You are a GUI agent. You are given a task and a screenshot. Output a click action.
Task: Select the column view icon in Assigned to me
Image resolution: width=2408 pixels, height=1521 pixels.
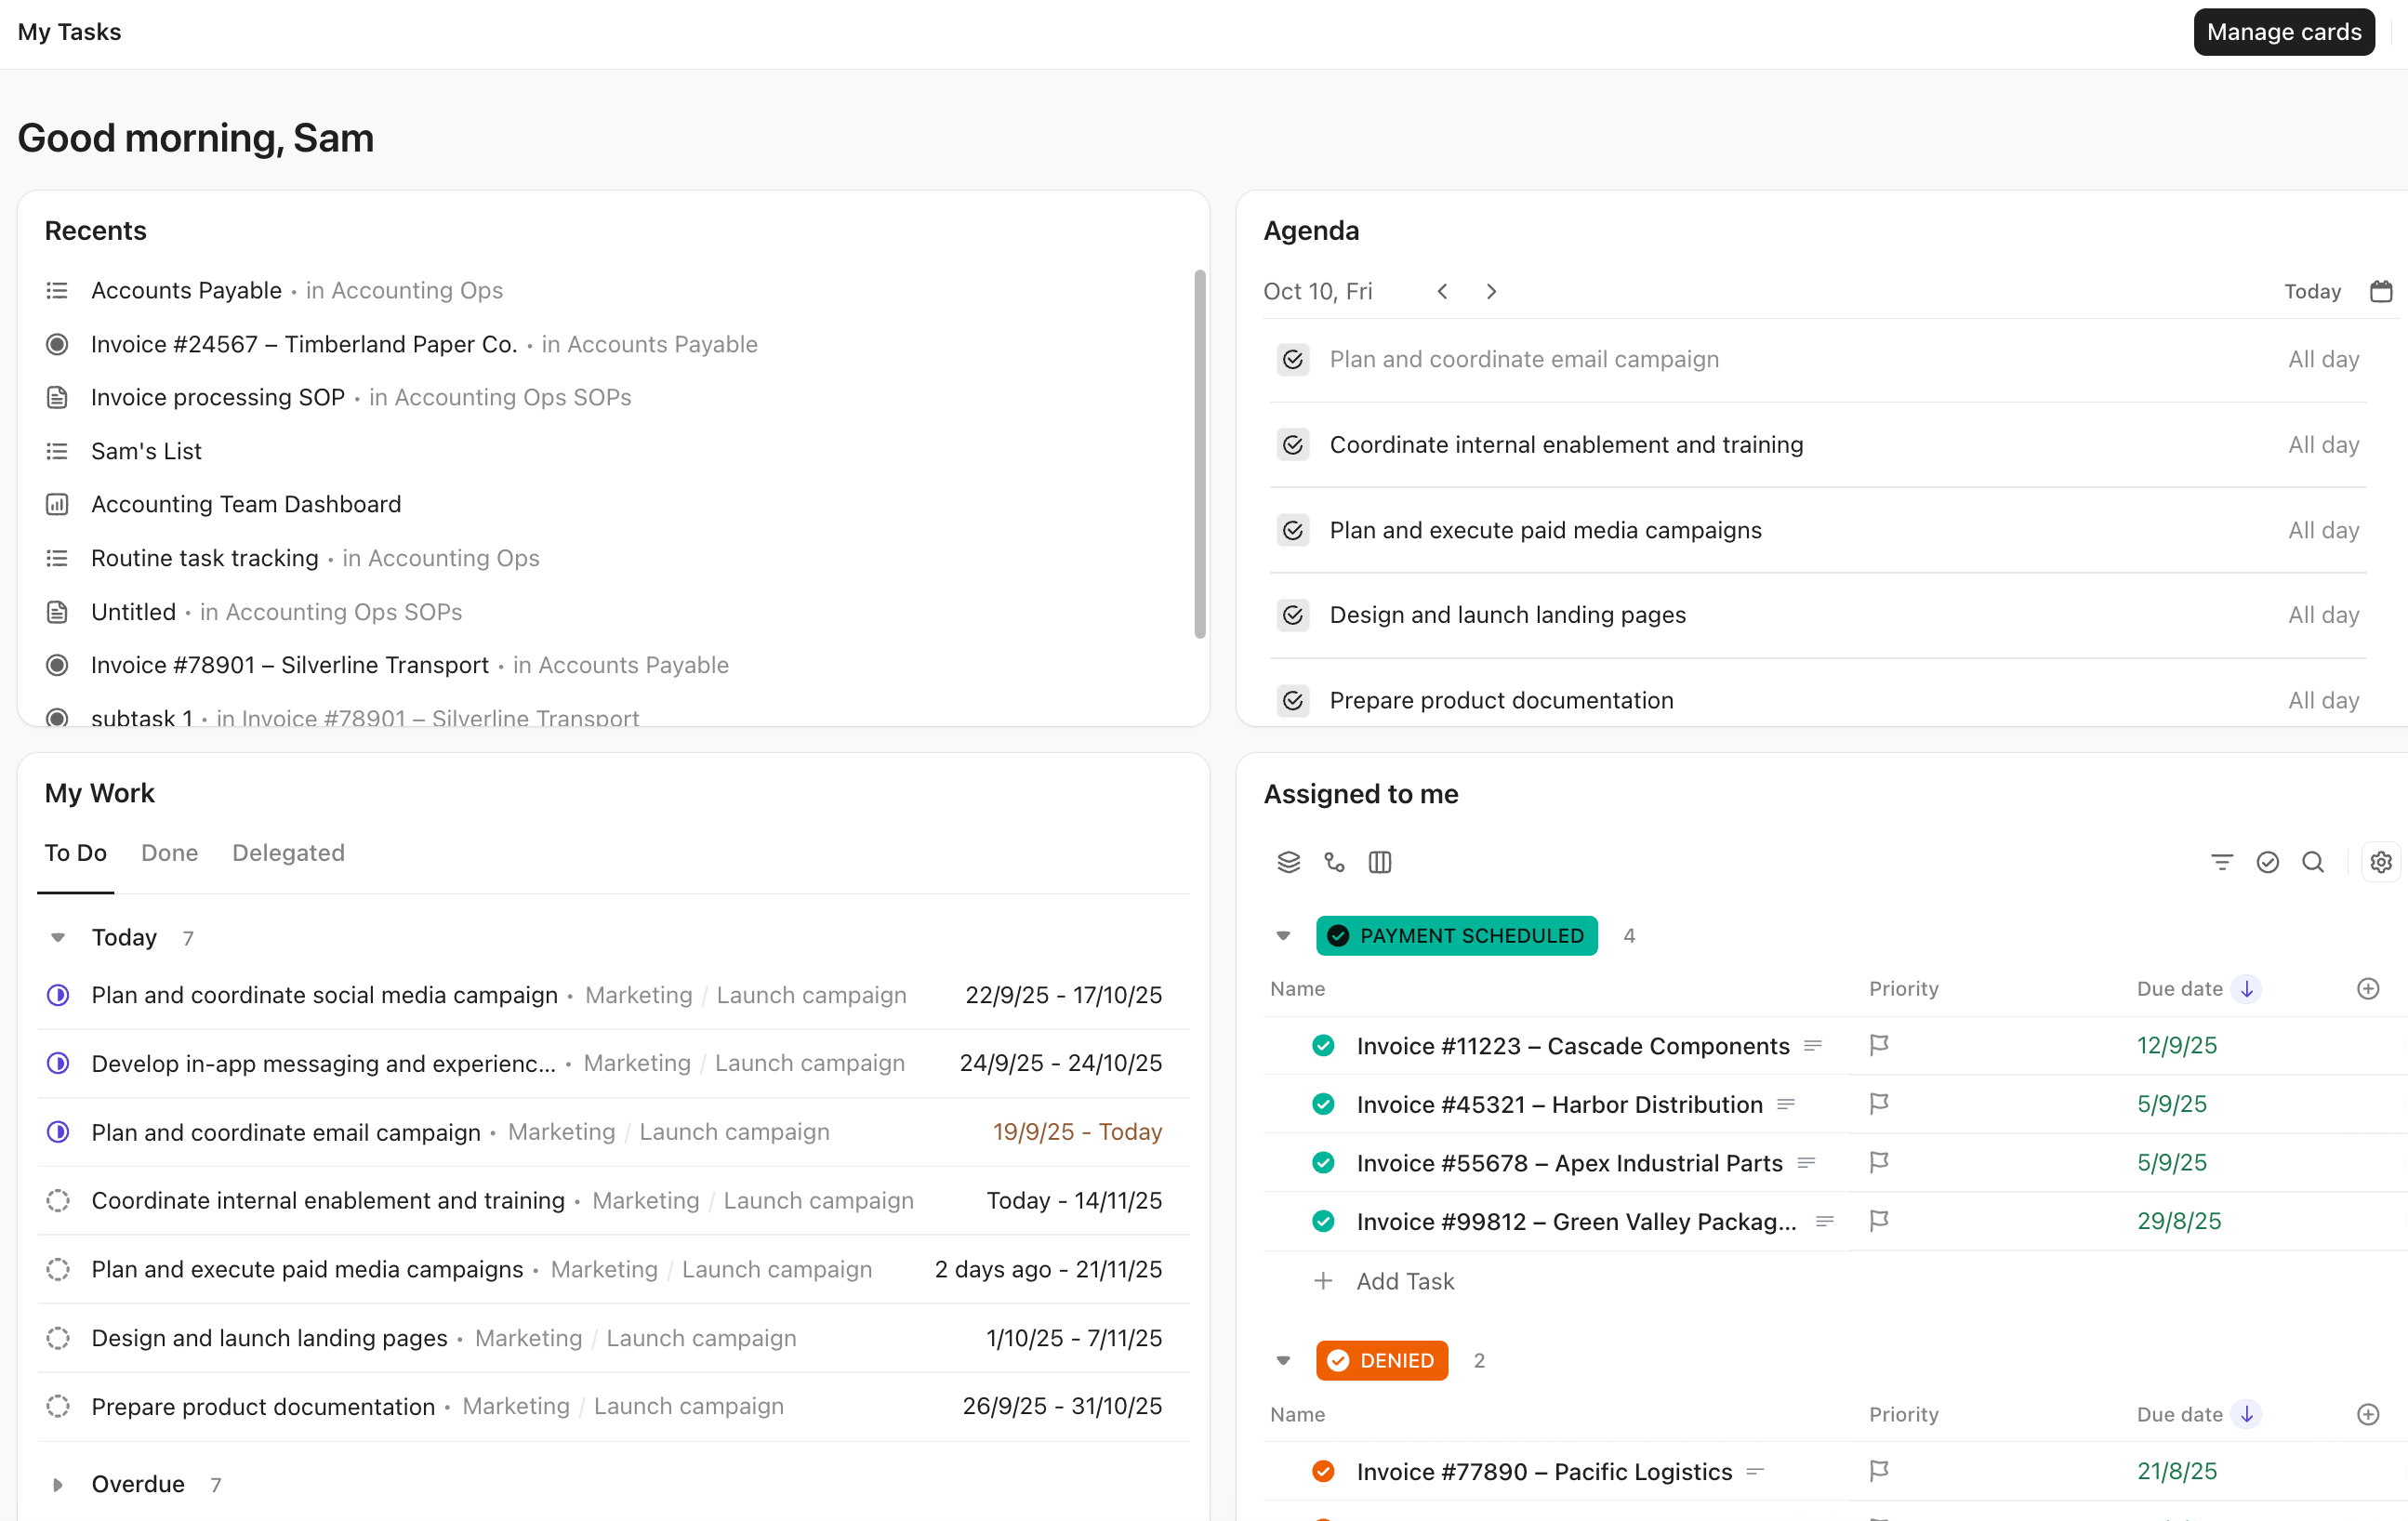click(x=1380, y=861)
